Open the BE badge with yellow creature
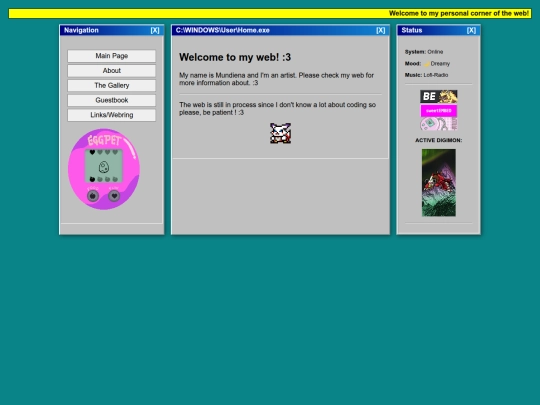Image resolution: width=540 pixels, height=405 pixels. tap(438, 96)
